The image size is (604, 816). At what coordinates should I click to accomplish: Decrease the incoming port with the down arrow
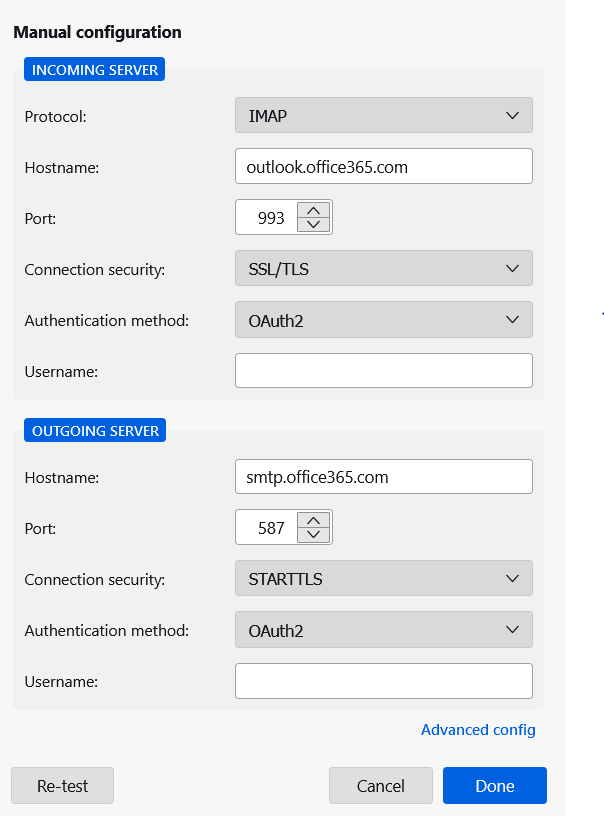[x=314, y=225]
